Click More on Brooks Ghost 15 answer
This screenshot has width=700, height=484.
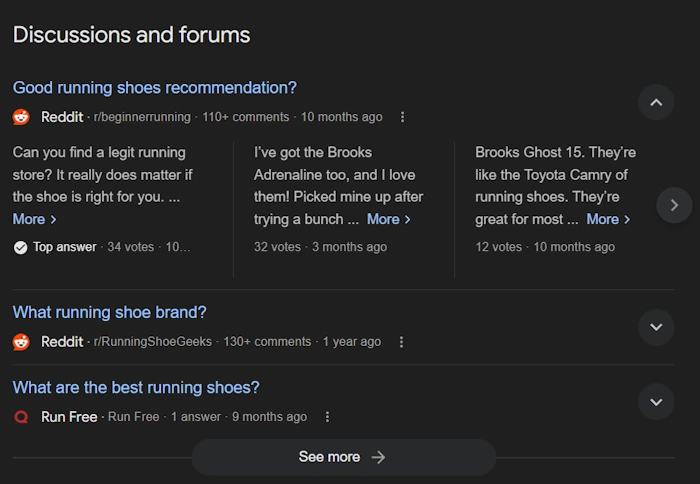608,219
